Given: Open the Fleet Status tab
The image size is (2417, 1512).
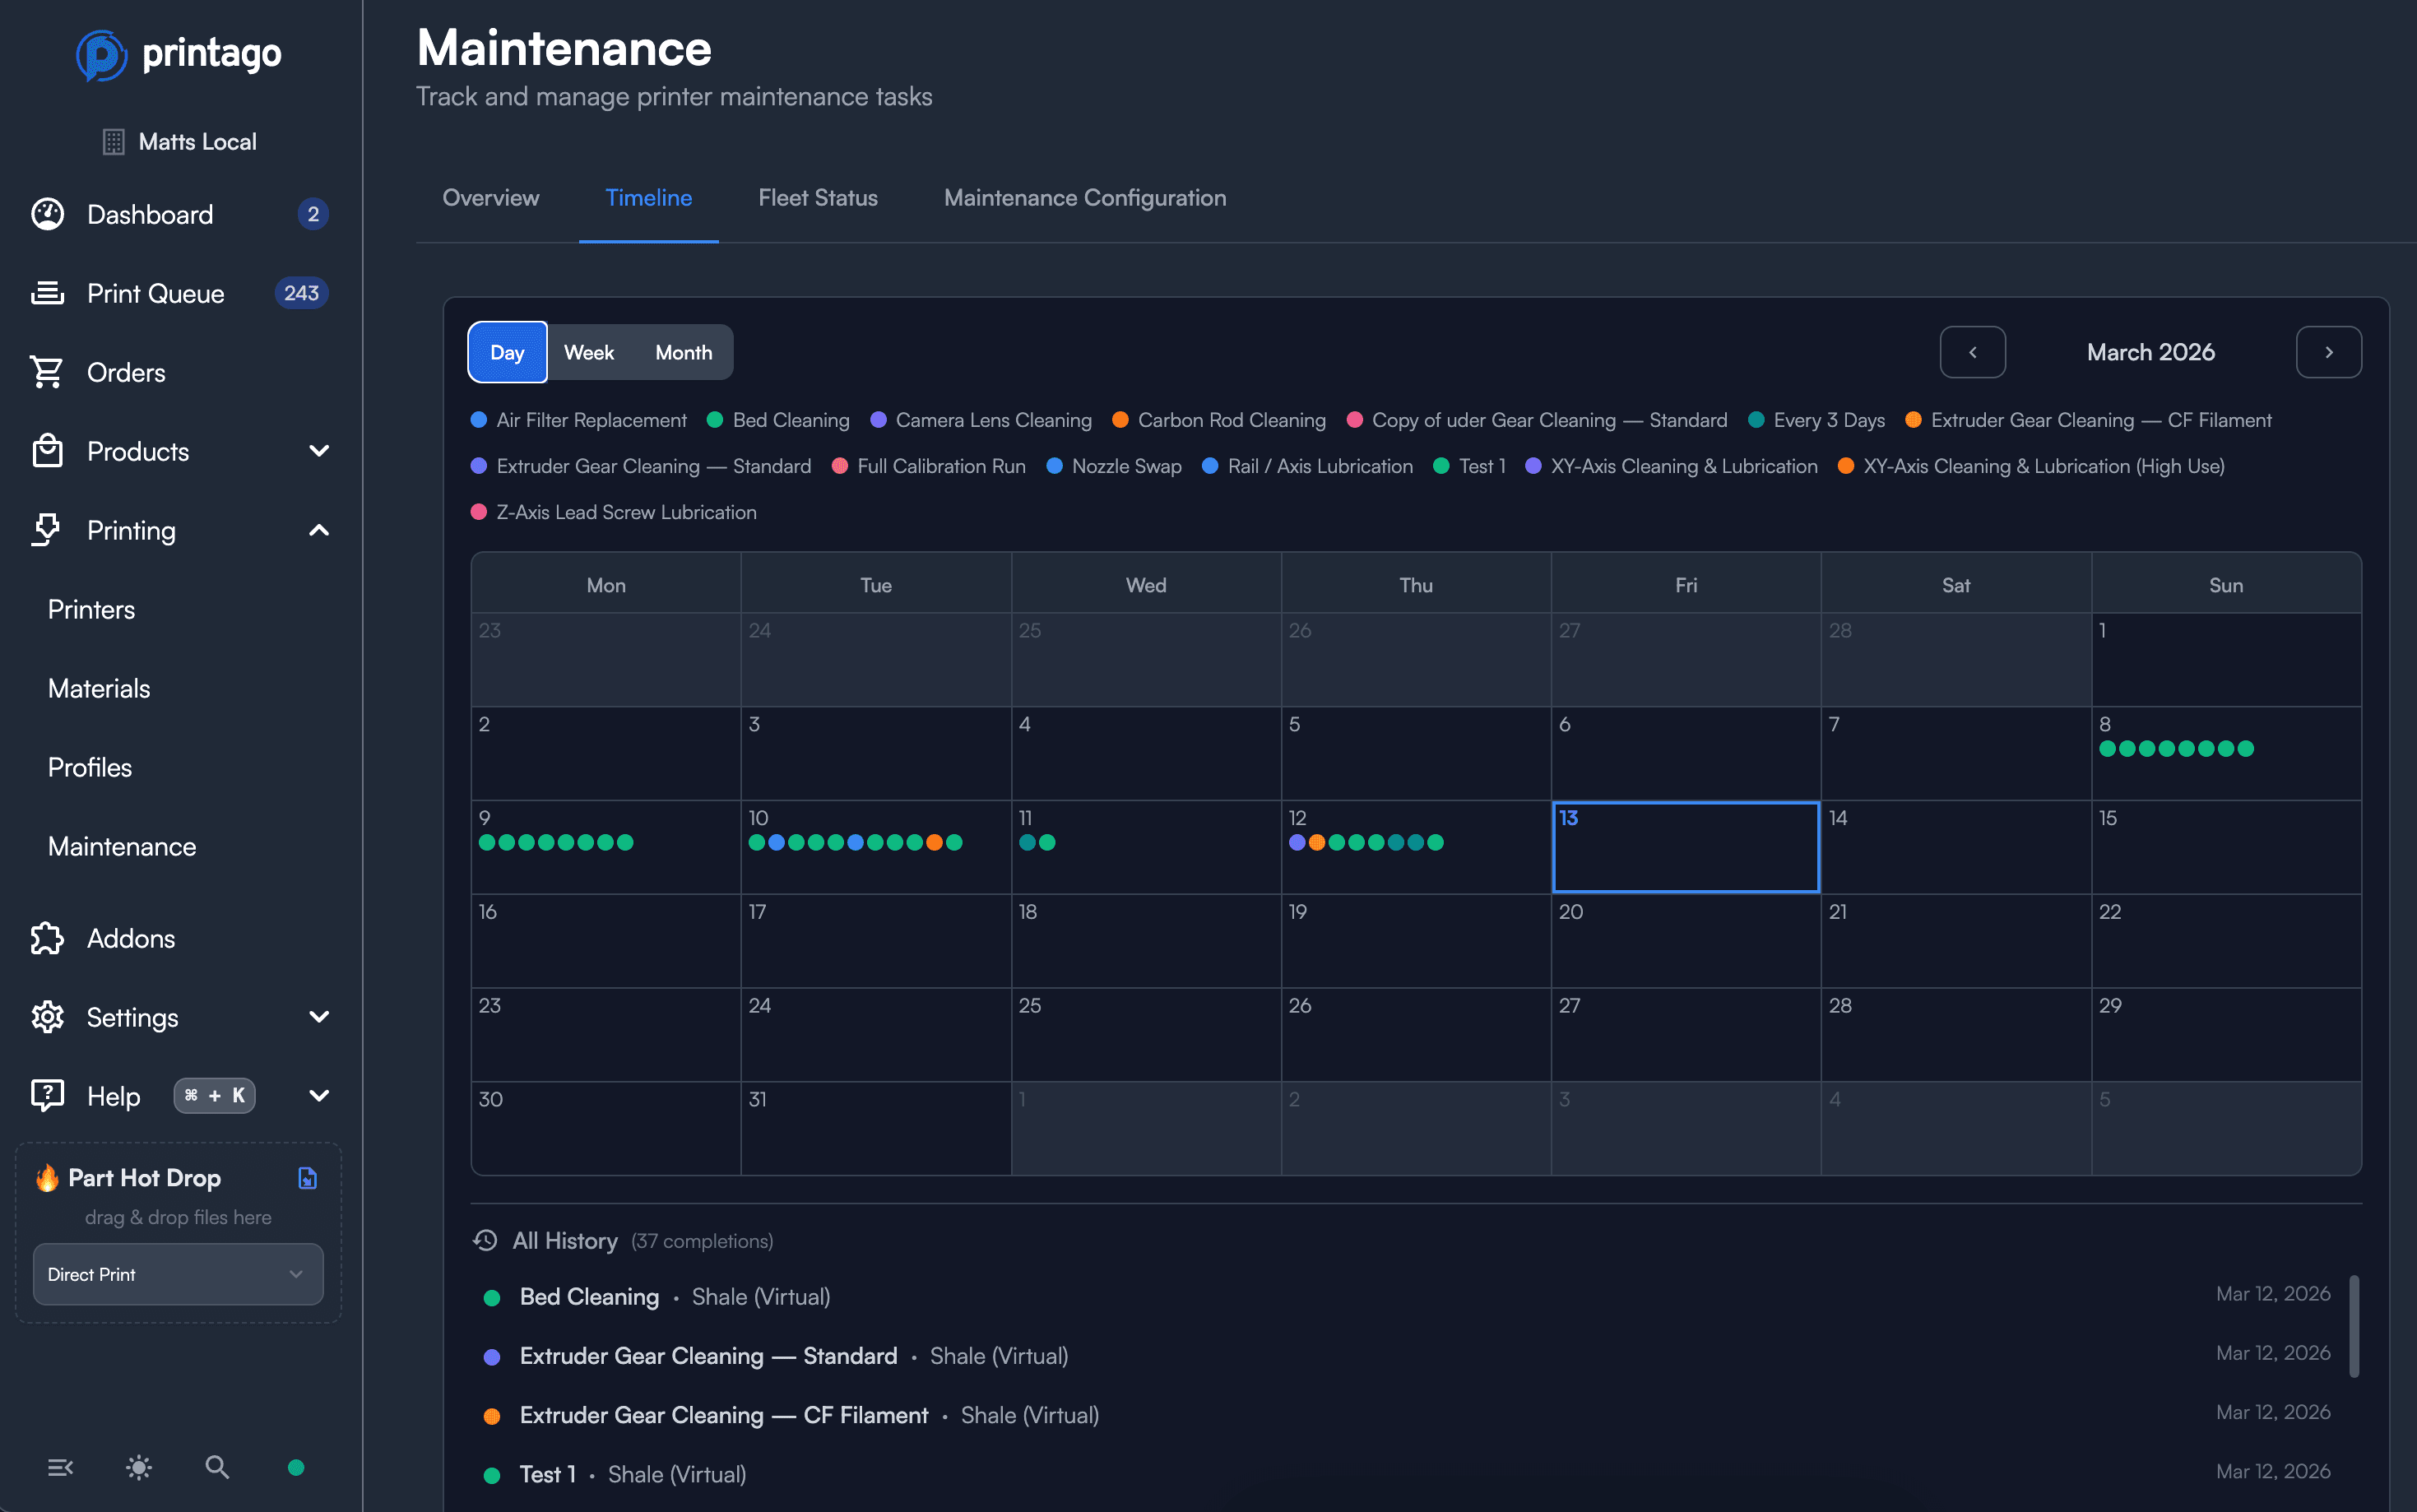Looking at the screenshot, I should tap(817, 198).
